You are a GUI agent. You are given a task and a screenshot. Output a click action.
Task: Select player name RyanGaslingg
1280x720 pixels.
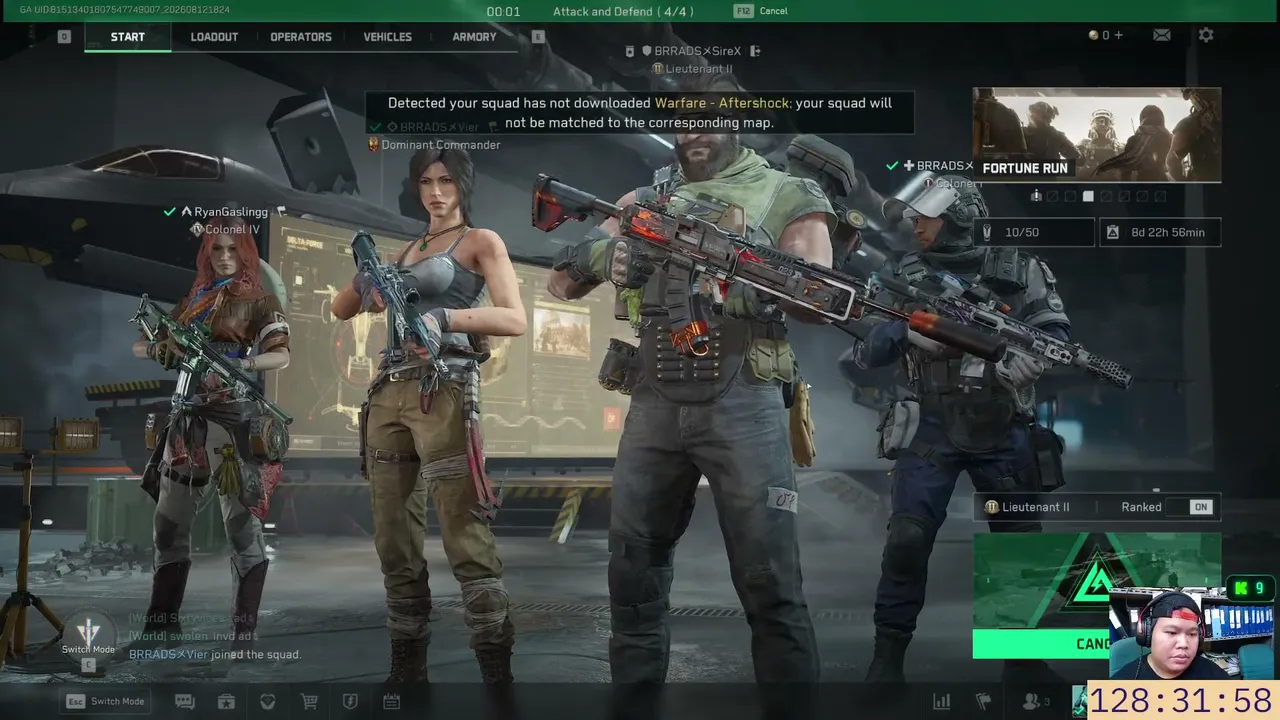pos(231,212)
